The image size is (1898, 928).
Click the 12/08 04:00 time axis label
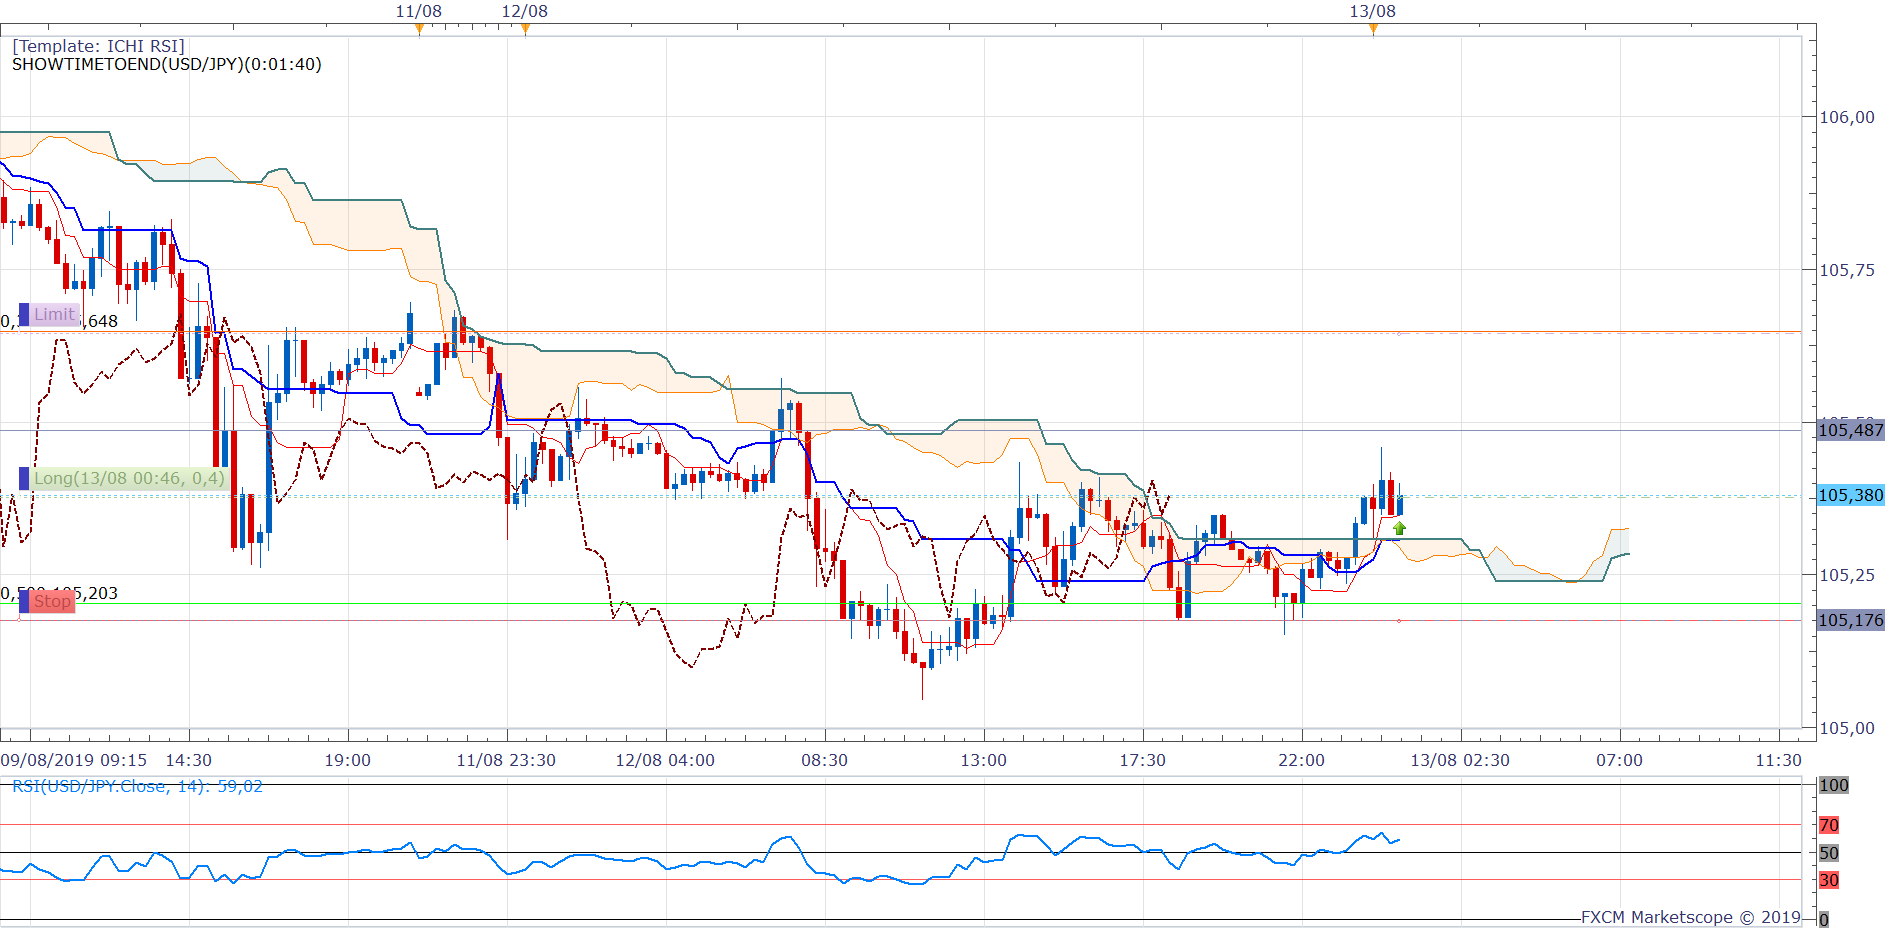pos(665,760)
